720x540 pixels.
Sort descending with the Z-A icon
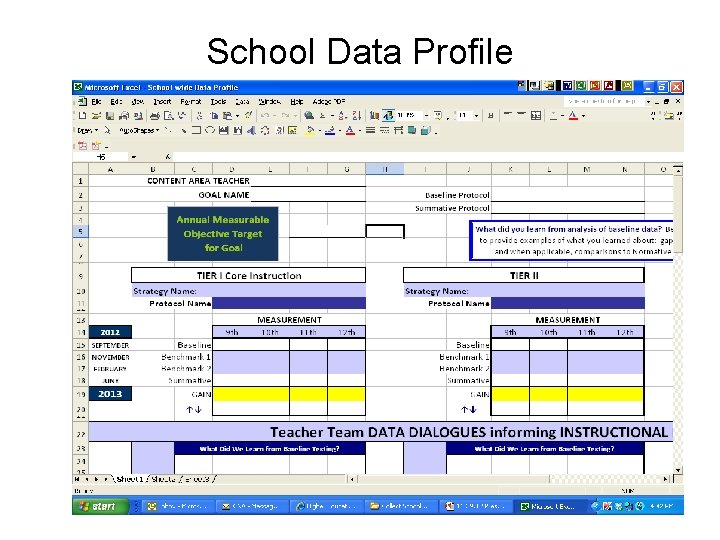tap(357, 116)
